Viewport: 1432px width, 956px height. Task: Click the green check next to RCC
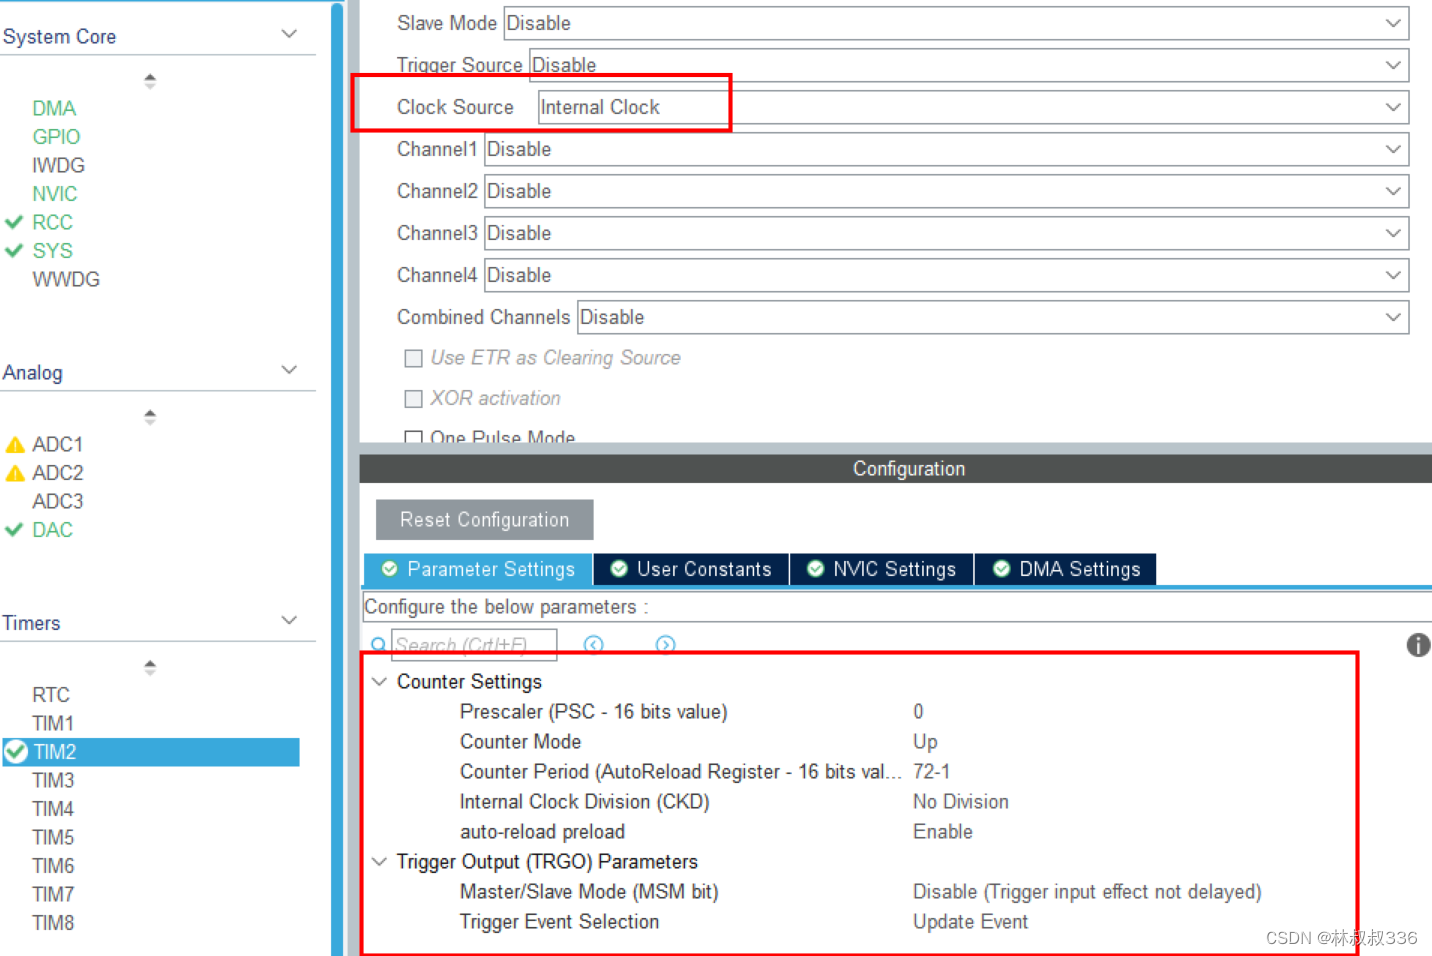coord(14,222)
